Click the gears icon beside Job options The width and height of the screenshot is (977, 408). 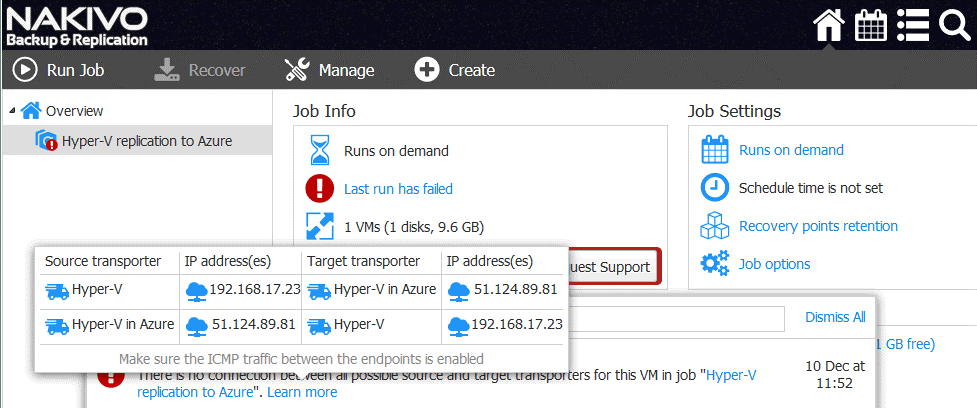[714, 264]
